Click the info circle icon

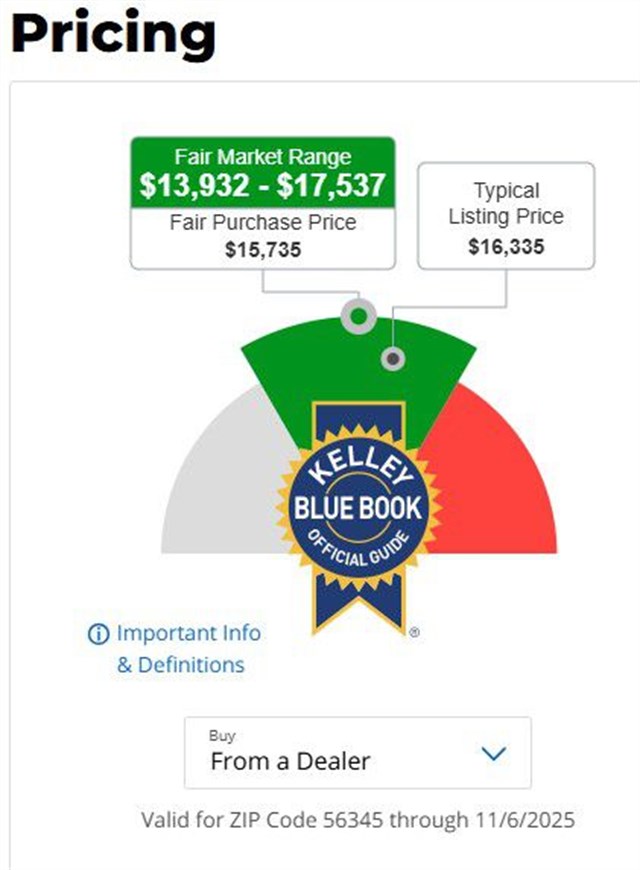point(98,634)
